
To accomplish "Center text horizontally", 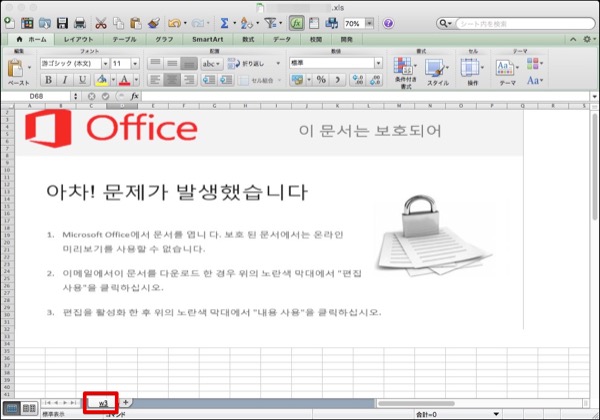I will tap(172, 80).
